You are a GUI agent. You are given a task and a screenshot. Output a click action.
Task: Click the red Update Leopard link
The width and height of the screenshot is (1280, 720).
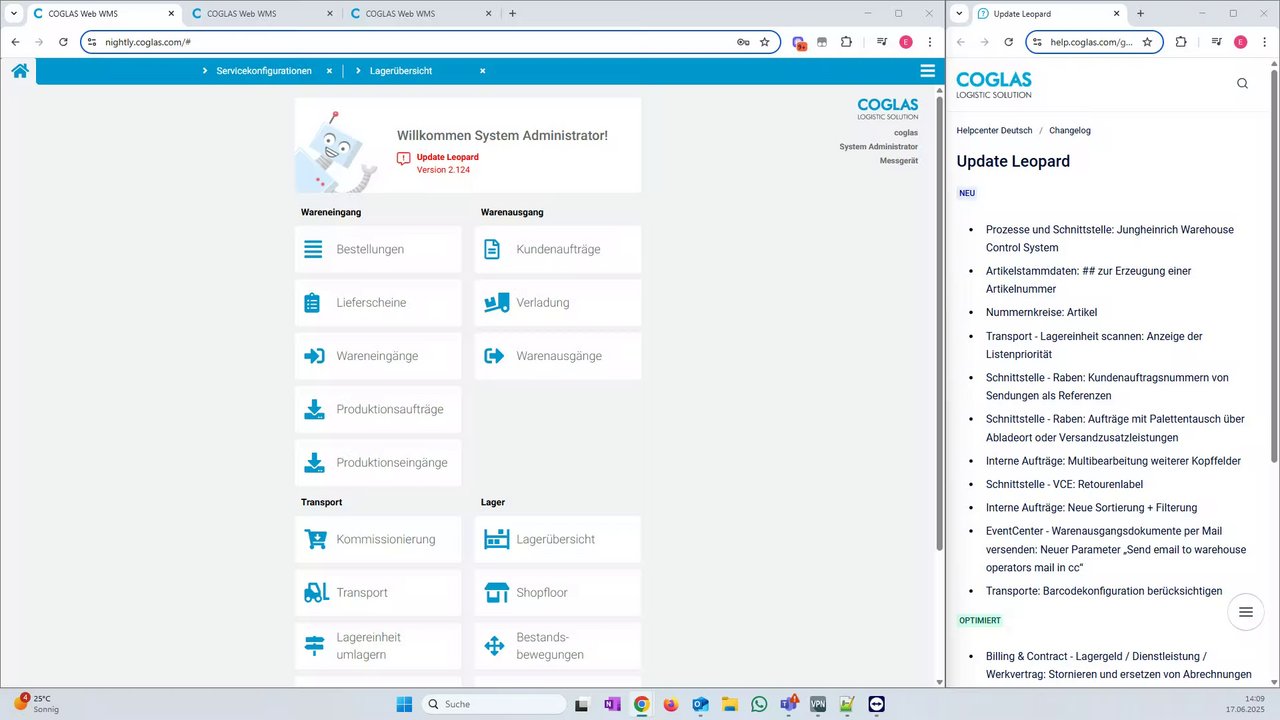click(x=447, y=157)
